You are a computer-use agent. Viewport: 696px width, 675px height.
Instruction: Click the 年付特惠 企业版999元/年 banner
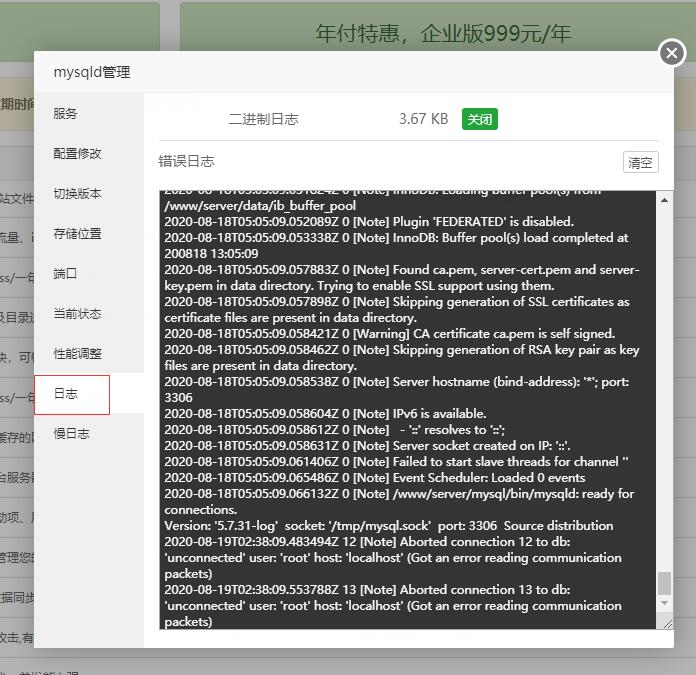tap(443, 34)
